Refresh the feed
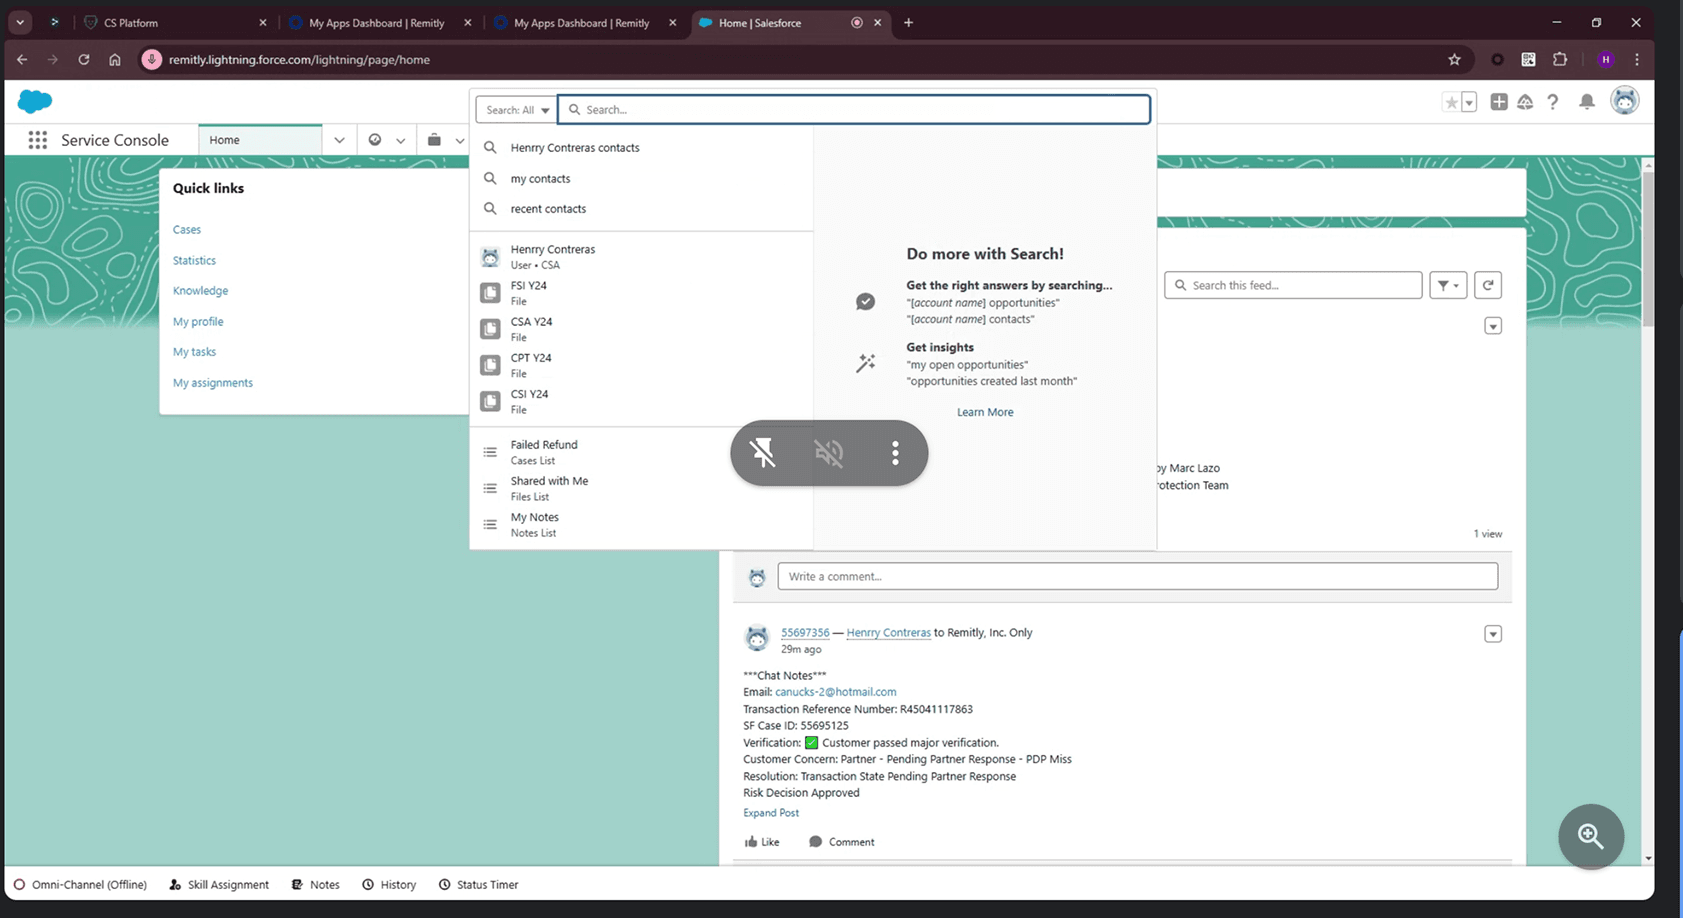Image resolution: width=1683 pixels, height=918 pixels. (1488, 285)
